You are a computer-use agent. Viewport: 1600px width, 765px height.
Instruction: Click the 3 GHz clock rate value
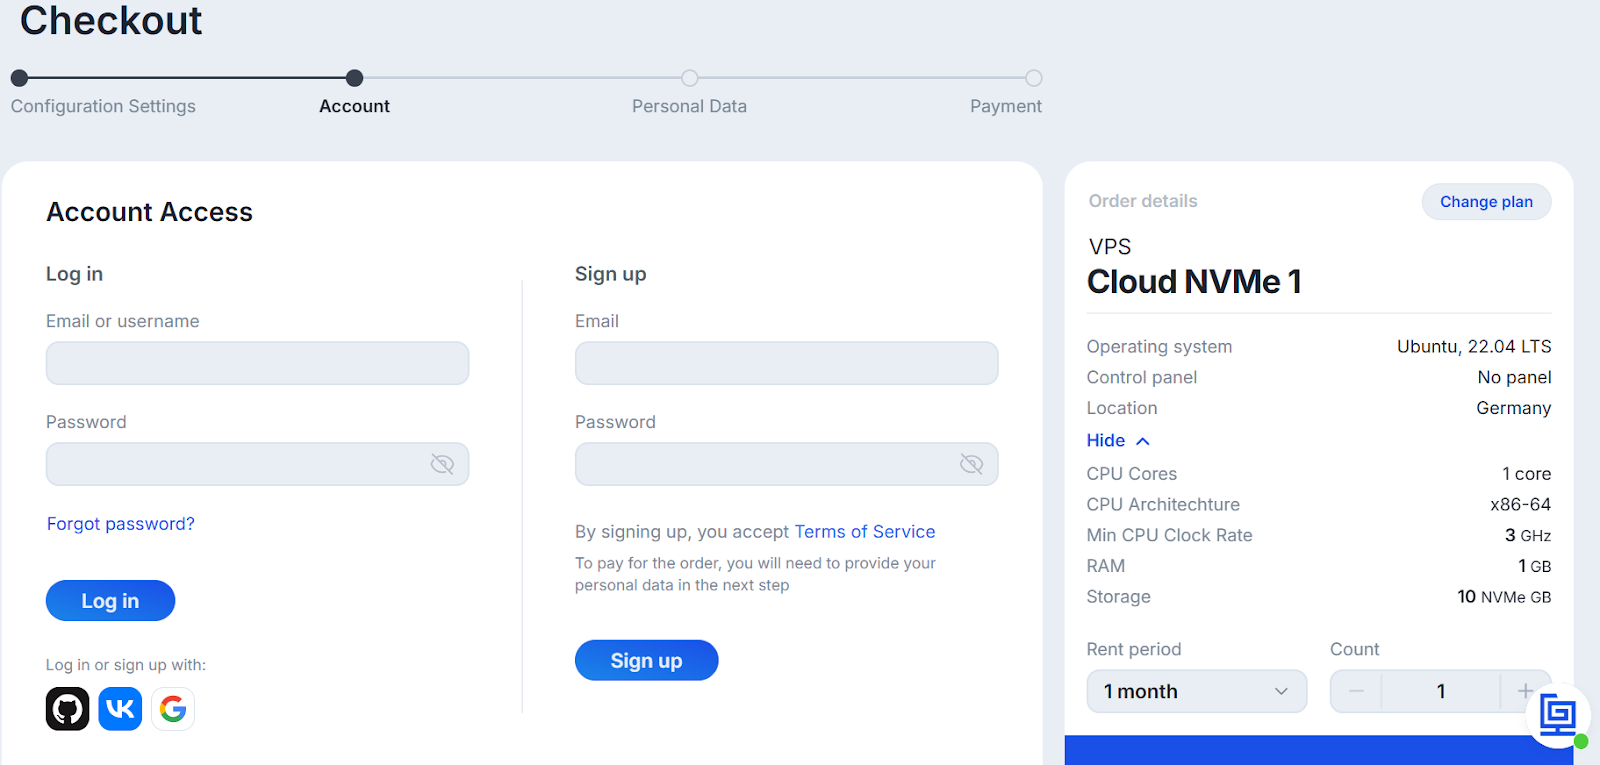pos(1528,536)
